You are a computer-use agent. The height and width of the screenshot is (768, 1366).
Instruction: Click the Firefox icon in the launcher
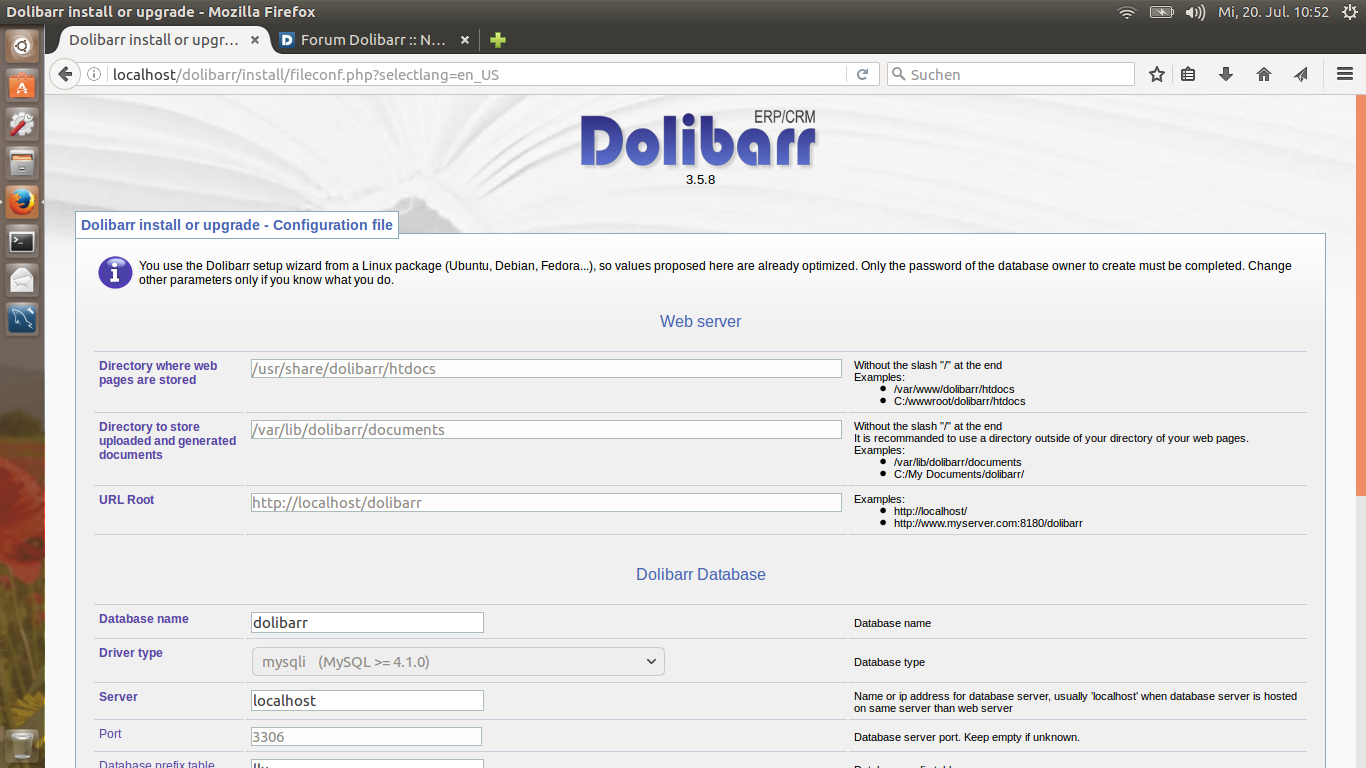[x=22, y=201]
